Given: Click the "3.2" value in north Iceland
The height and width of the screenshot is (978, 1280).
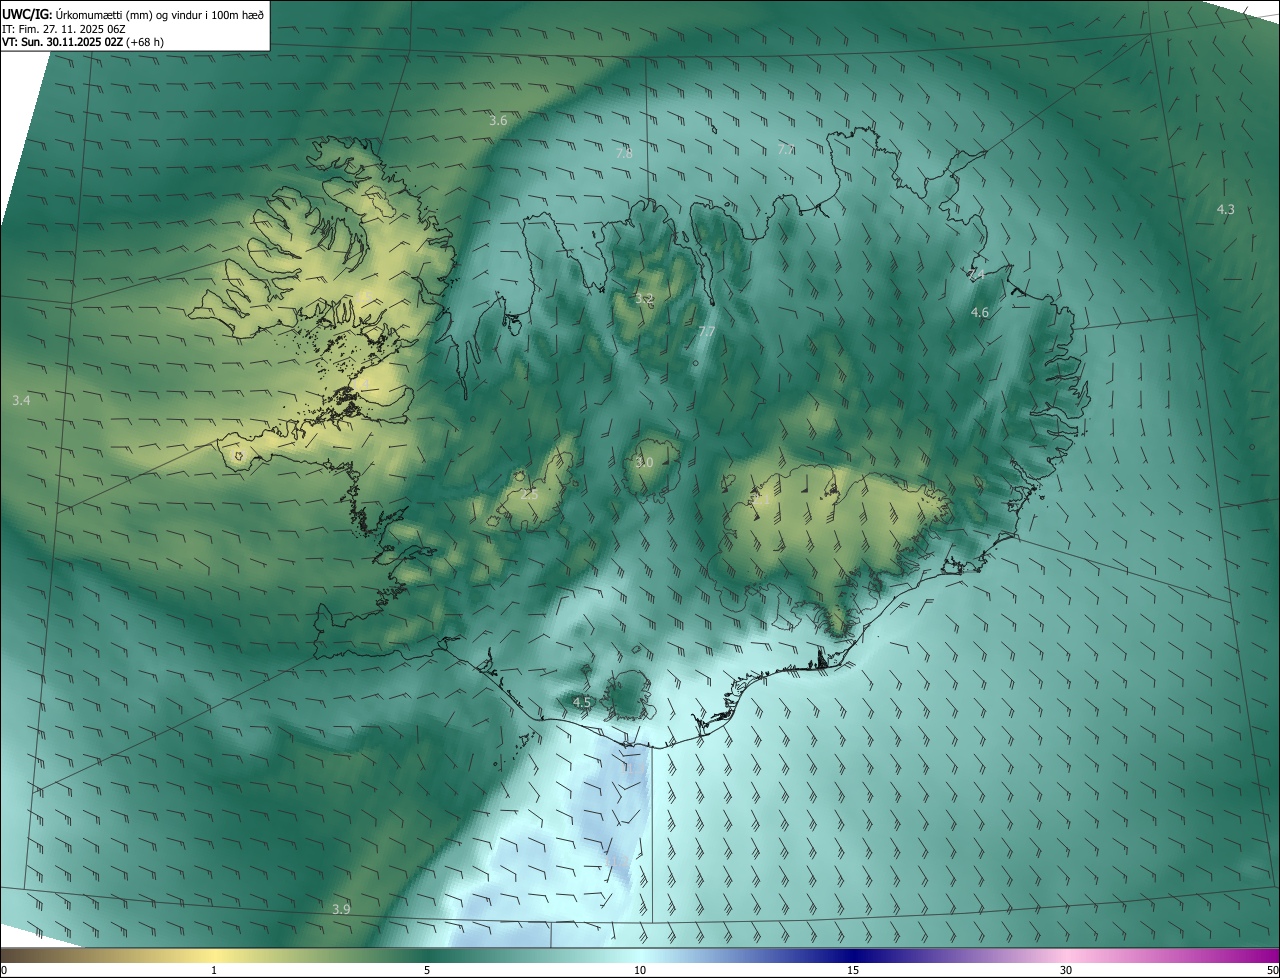Looking at the screenshot, I should click(644, 298).
